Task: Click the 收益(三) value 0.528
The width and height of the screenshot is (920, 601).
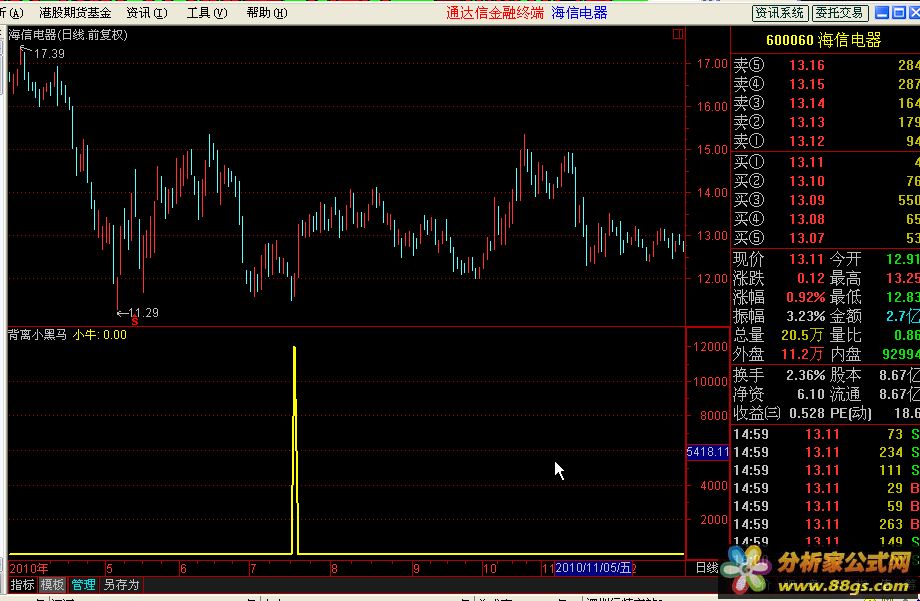Action: [807, 413]
